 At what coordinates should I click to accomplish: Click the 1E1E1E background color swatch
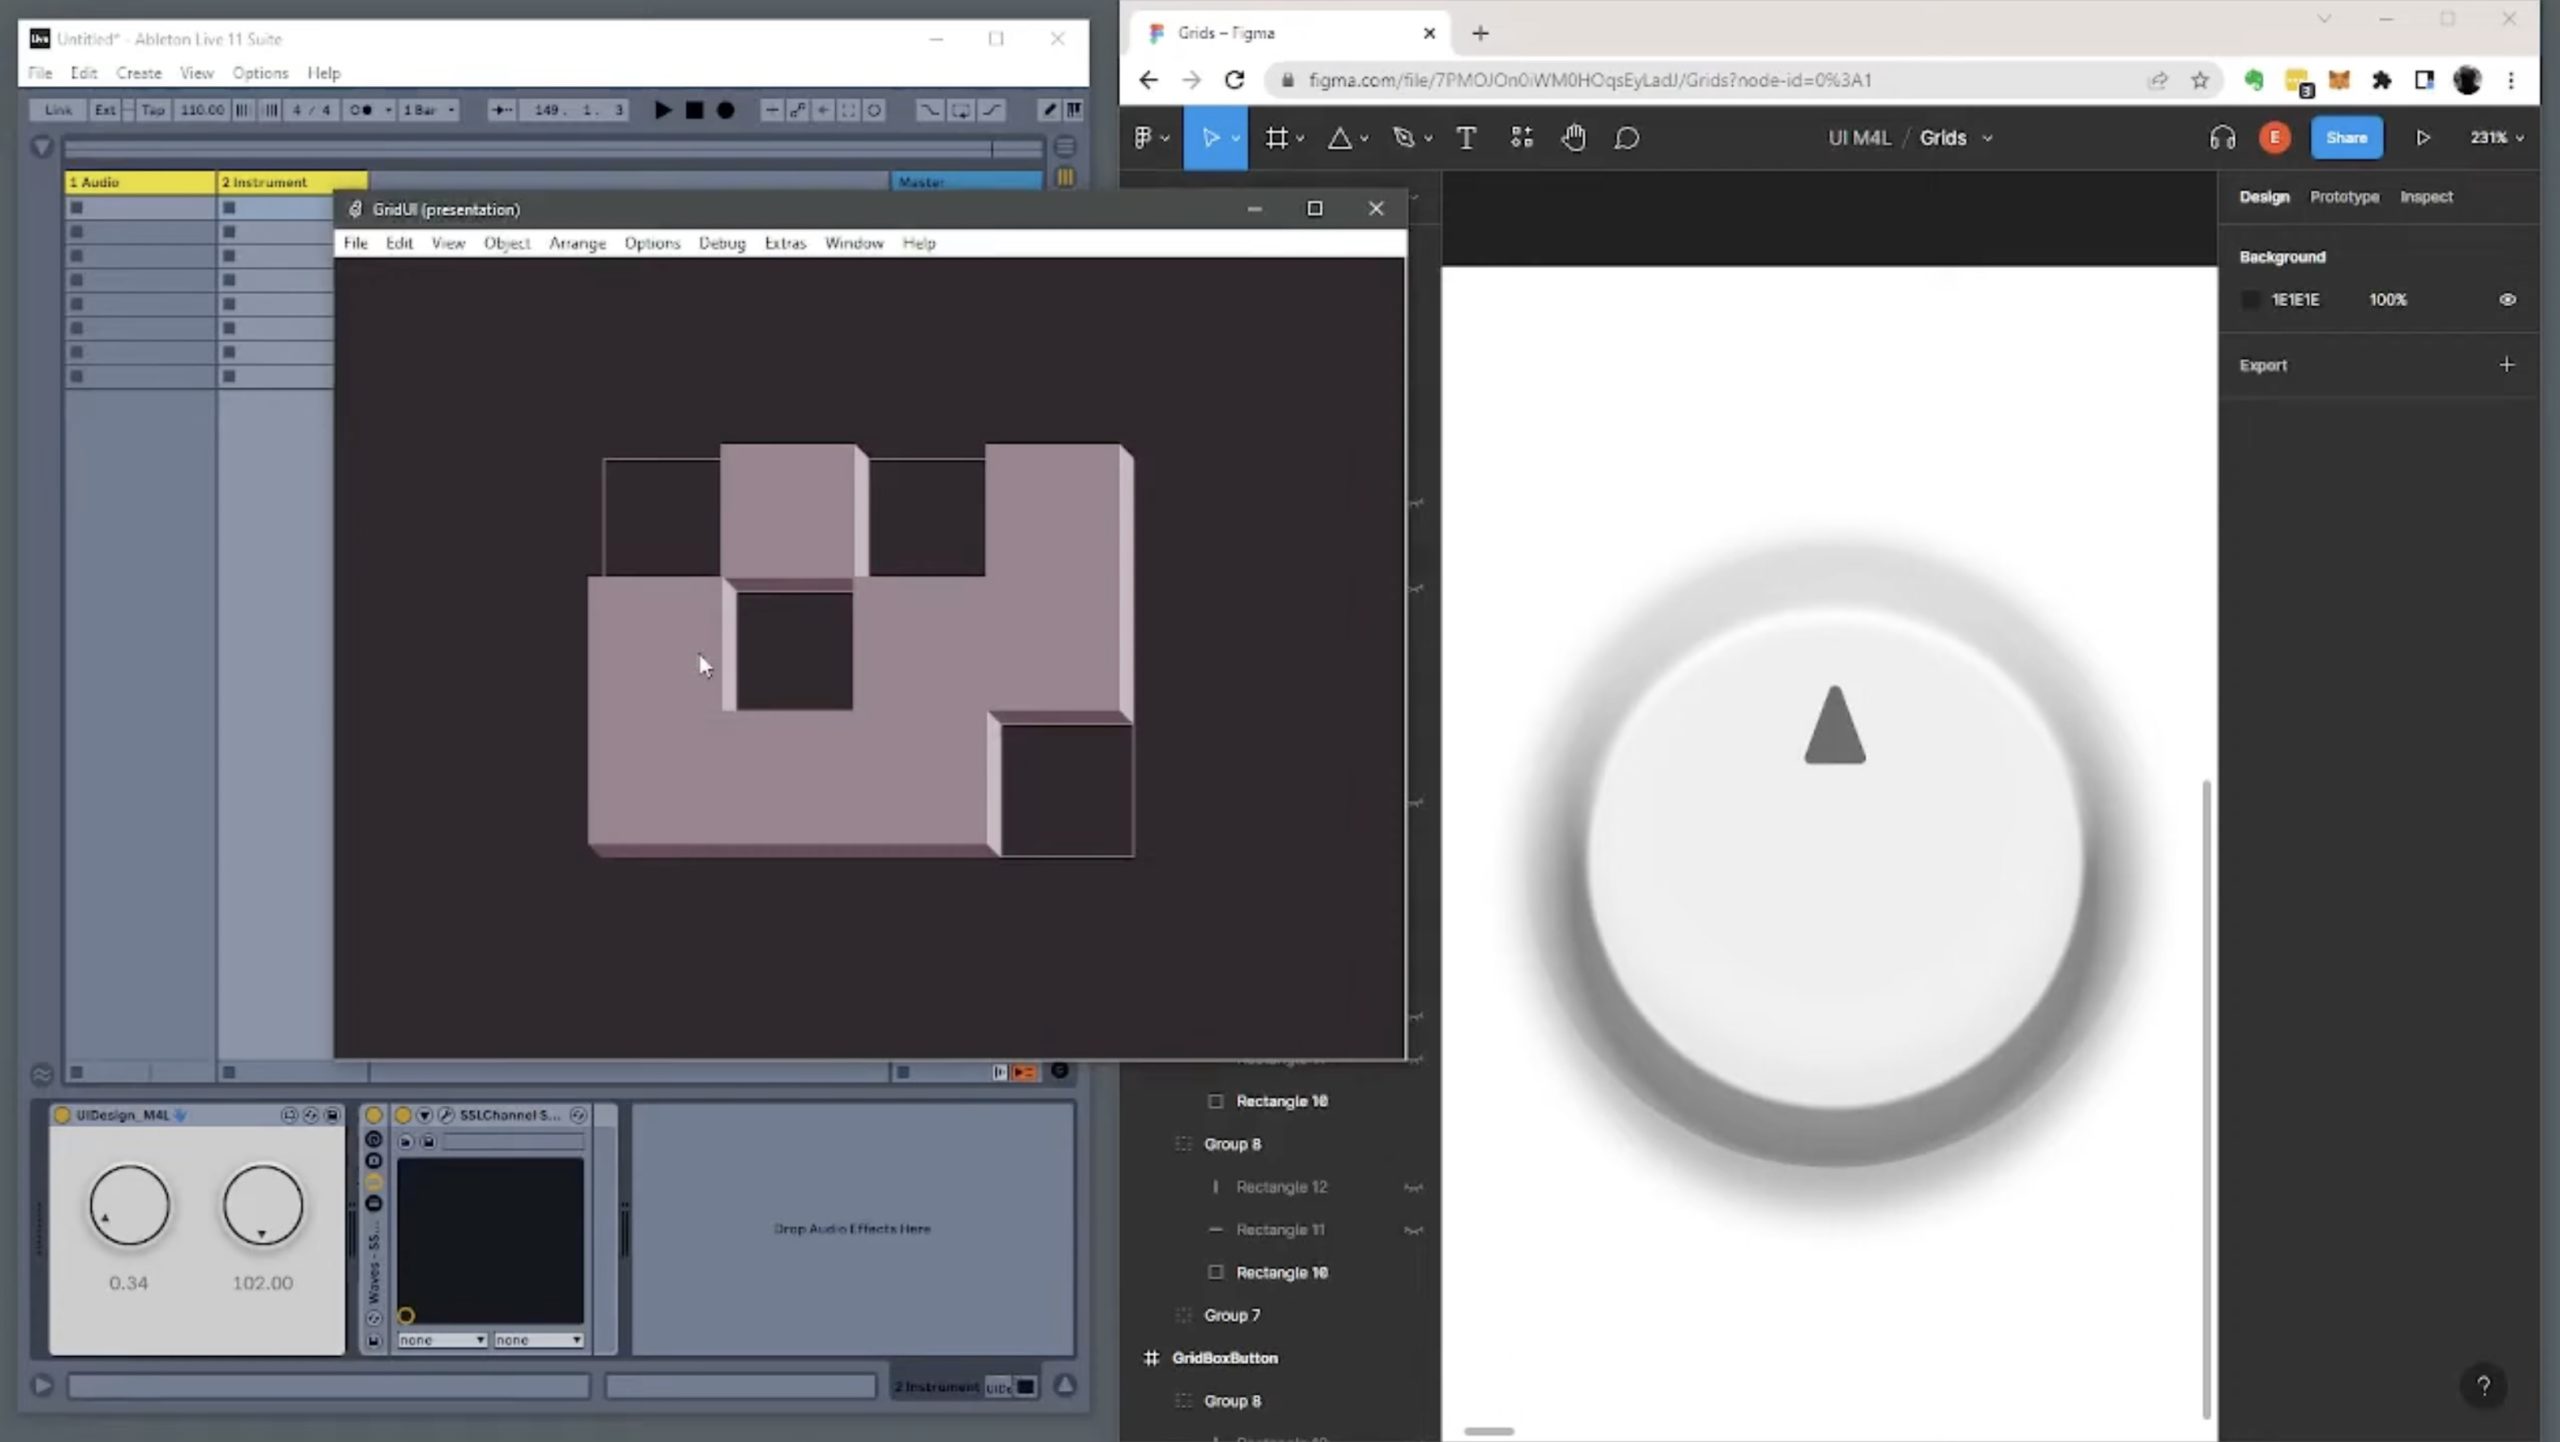pyautogui.click(x=2250, y=299)
